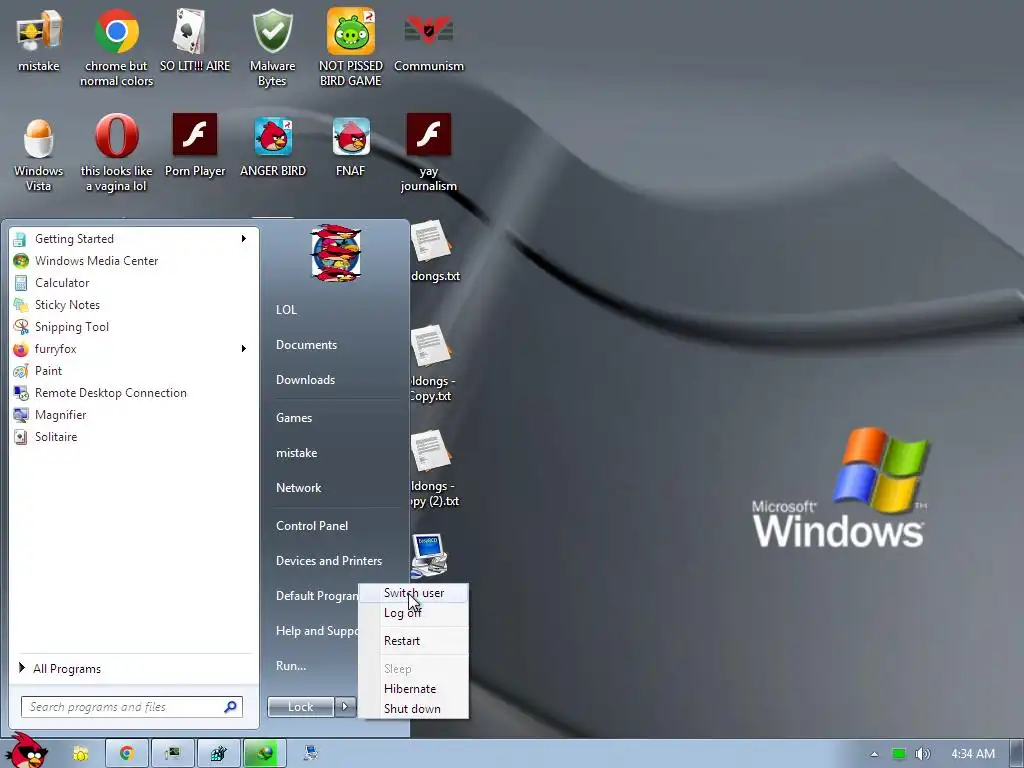
Task: Open the clock showing 4:34 AM
Action: tap(973, 754)
